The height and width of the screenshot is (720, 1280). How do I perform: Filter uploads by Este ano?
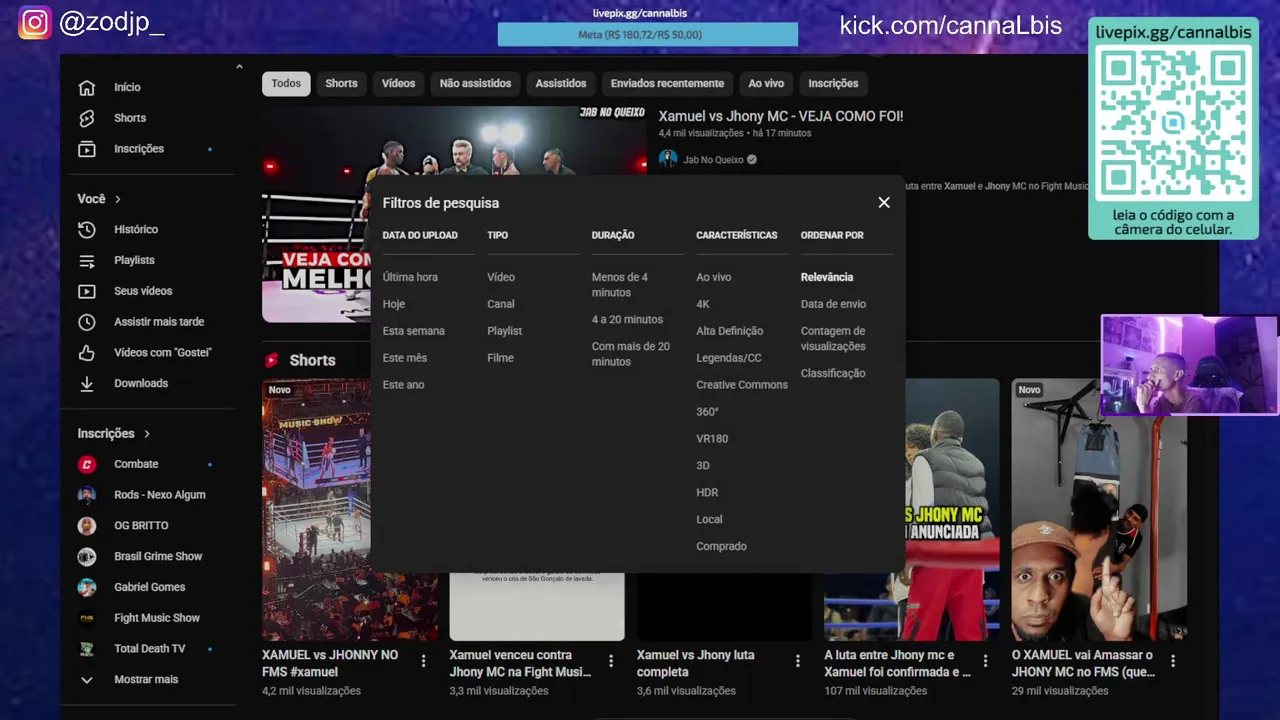coord(404,385)
